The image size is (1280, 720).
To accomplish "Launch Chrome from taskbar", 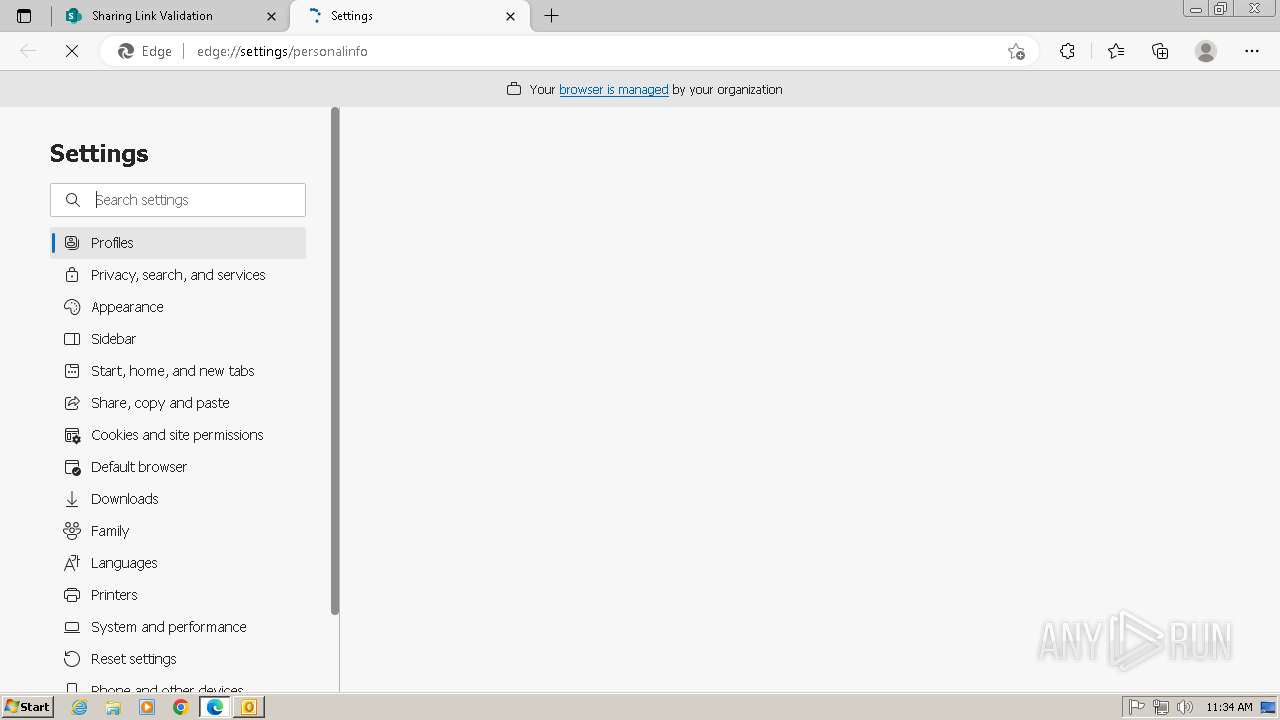I will (181, 707).
